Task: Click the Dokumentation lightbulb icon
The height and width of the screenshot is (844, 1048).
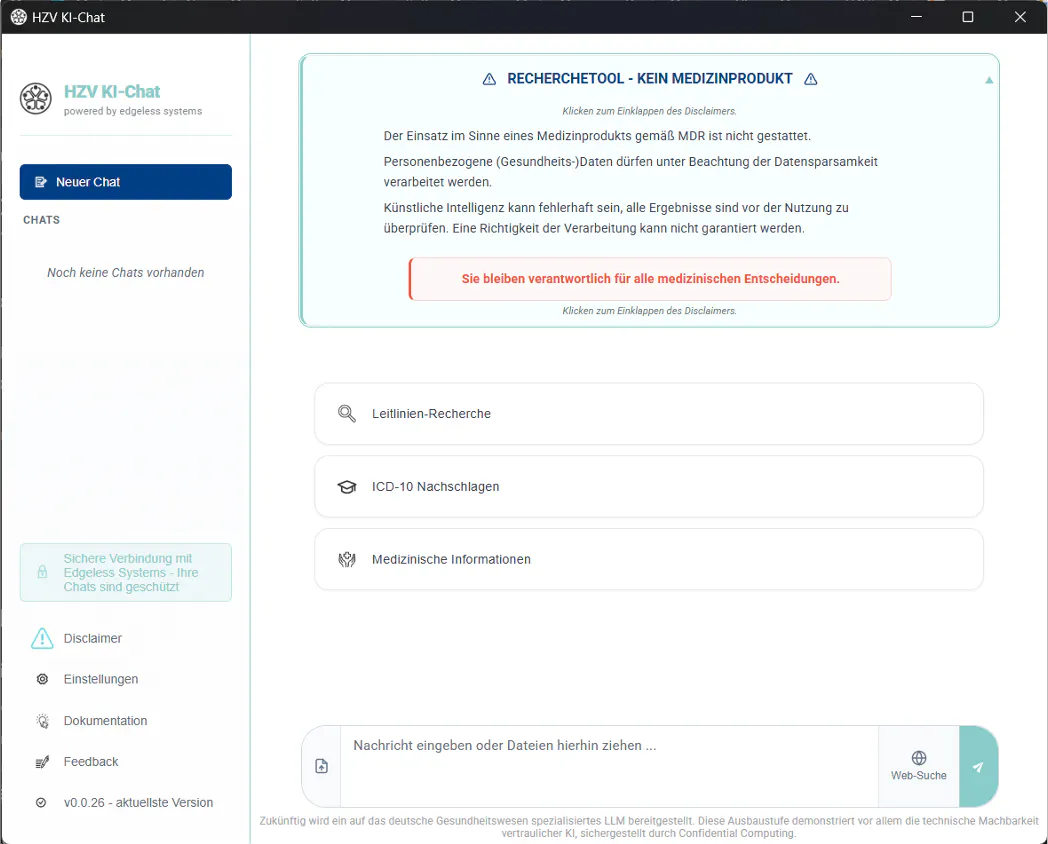Action: [42, 720]
